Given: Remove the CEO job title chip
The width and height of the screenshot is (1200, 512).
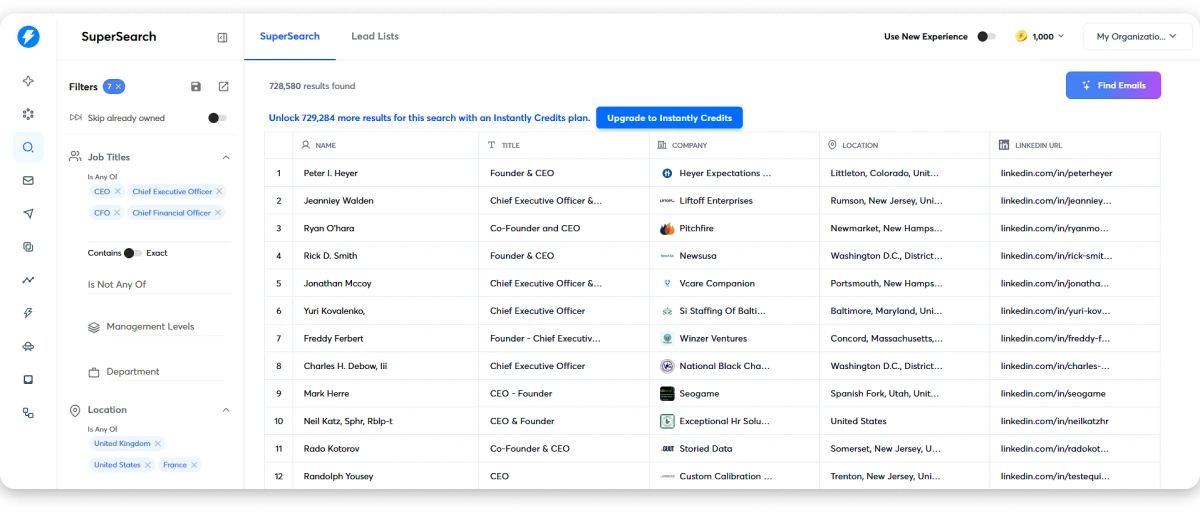Looking at the screenshot, I should click(x=117, y=191).
